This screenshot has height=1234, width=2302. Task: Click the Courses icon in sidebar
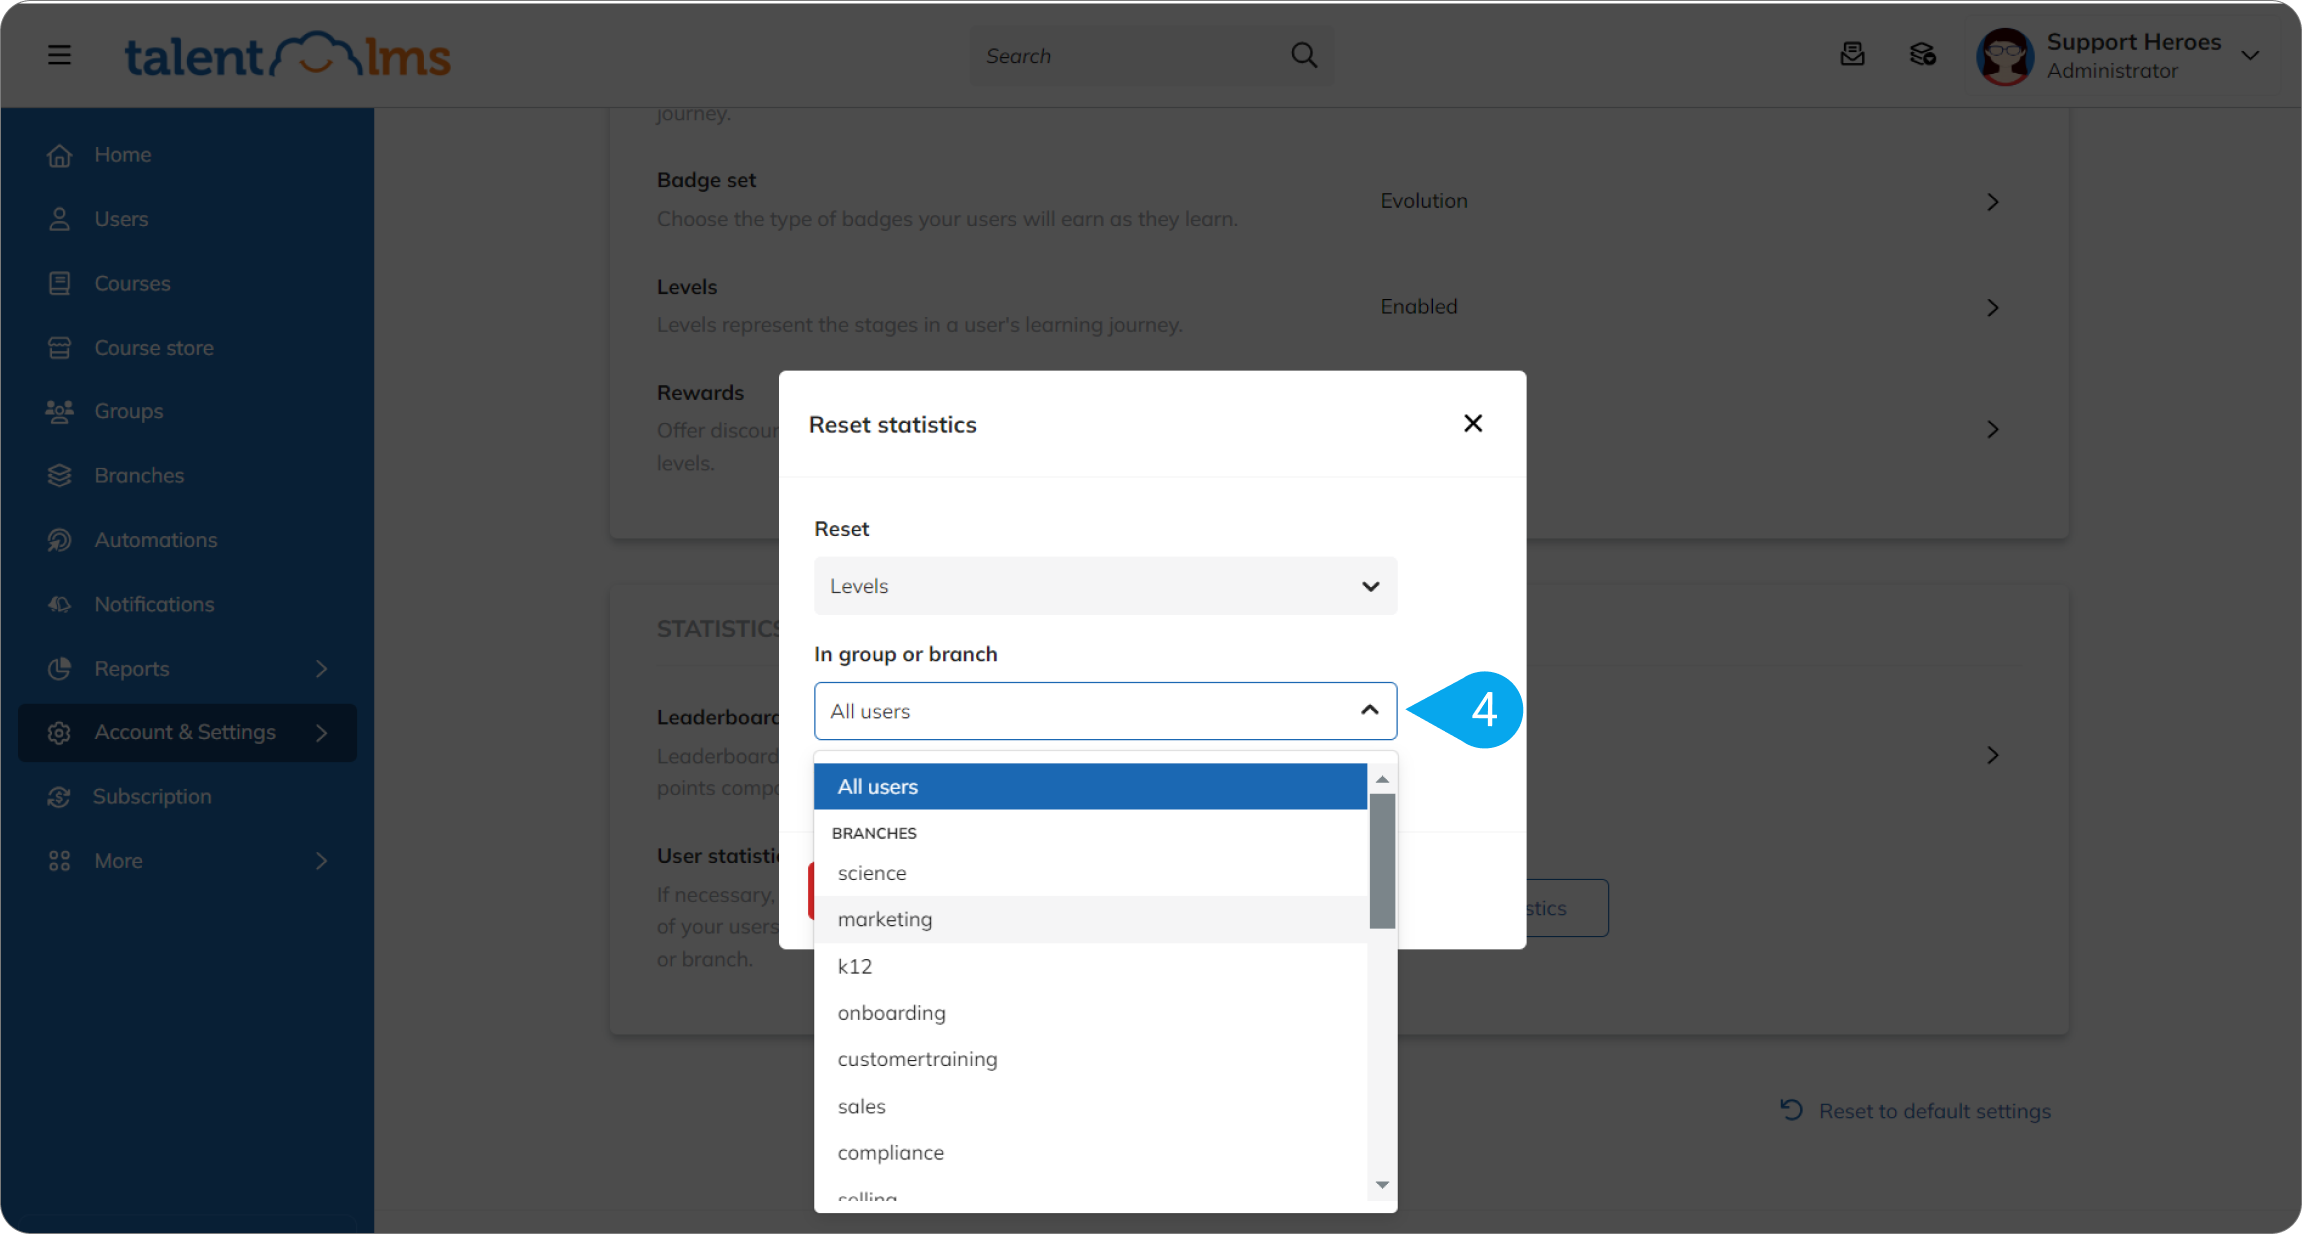59,283
